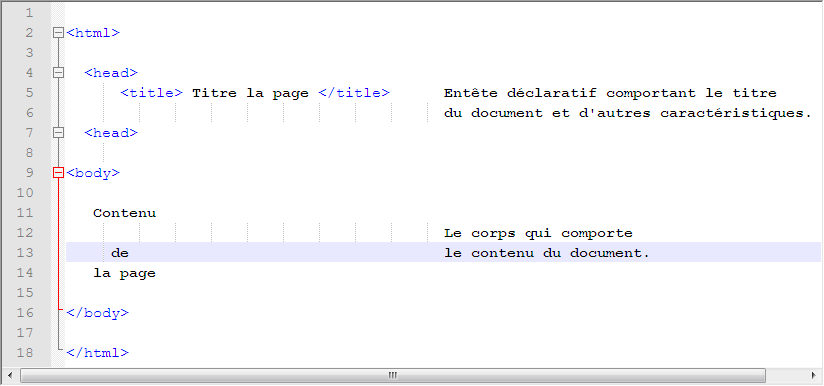The width and height of the screenshot is (824, 386).
Task: Click the opening <html> tag
Action: pyautogui.click(x=93, y=33)
